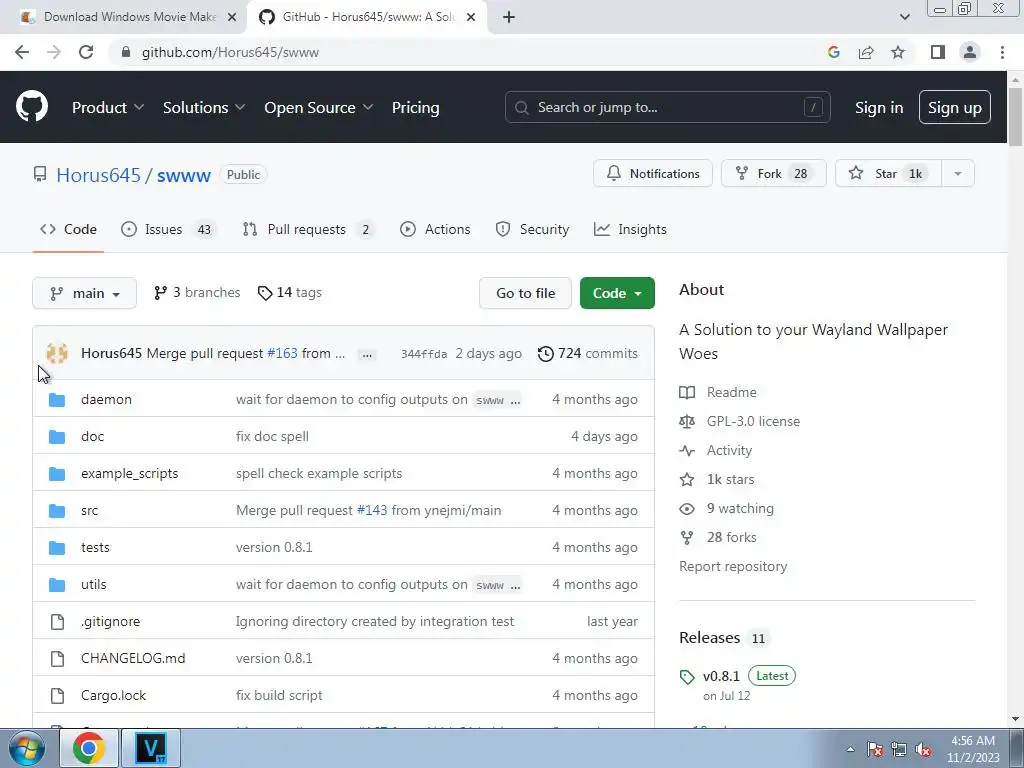Star the repository with Star button

tap(888, 174)
